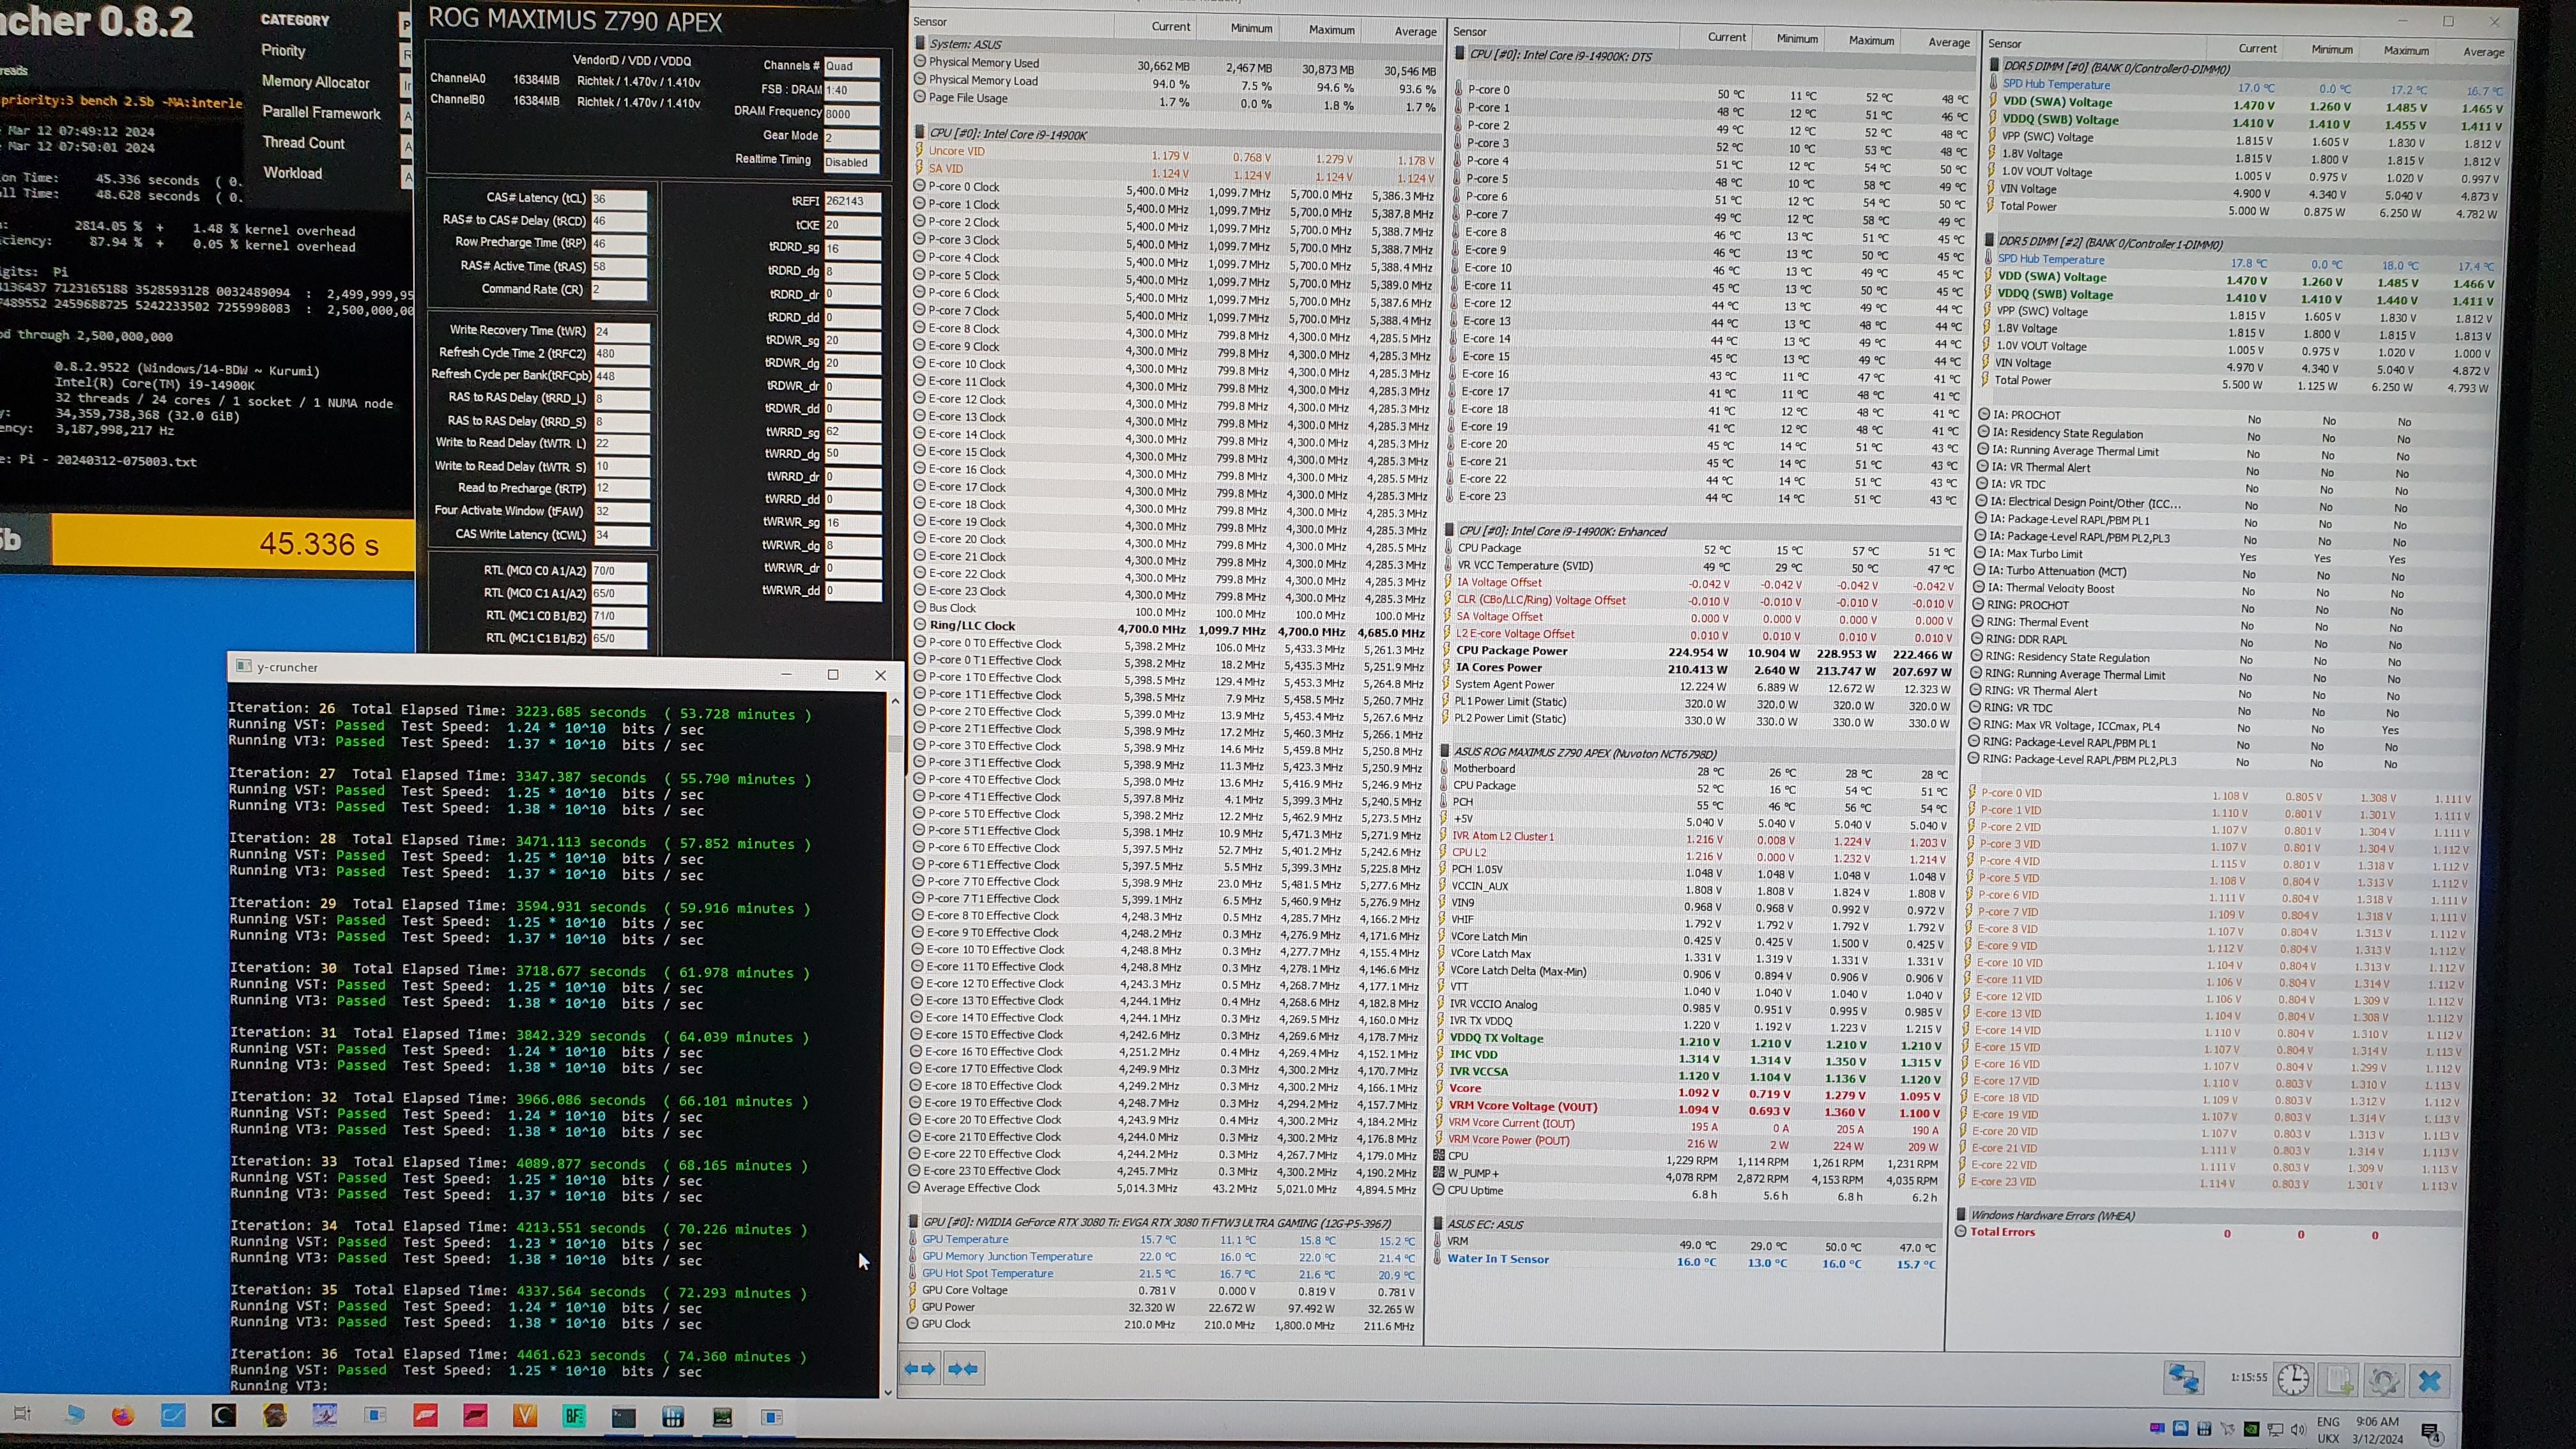Select Memory Allocator category
Screen dimensions: 2576x1449
click(x=315, y=82)
